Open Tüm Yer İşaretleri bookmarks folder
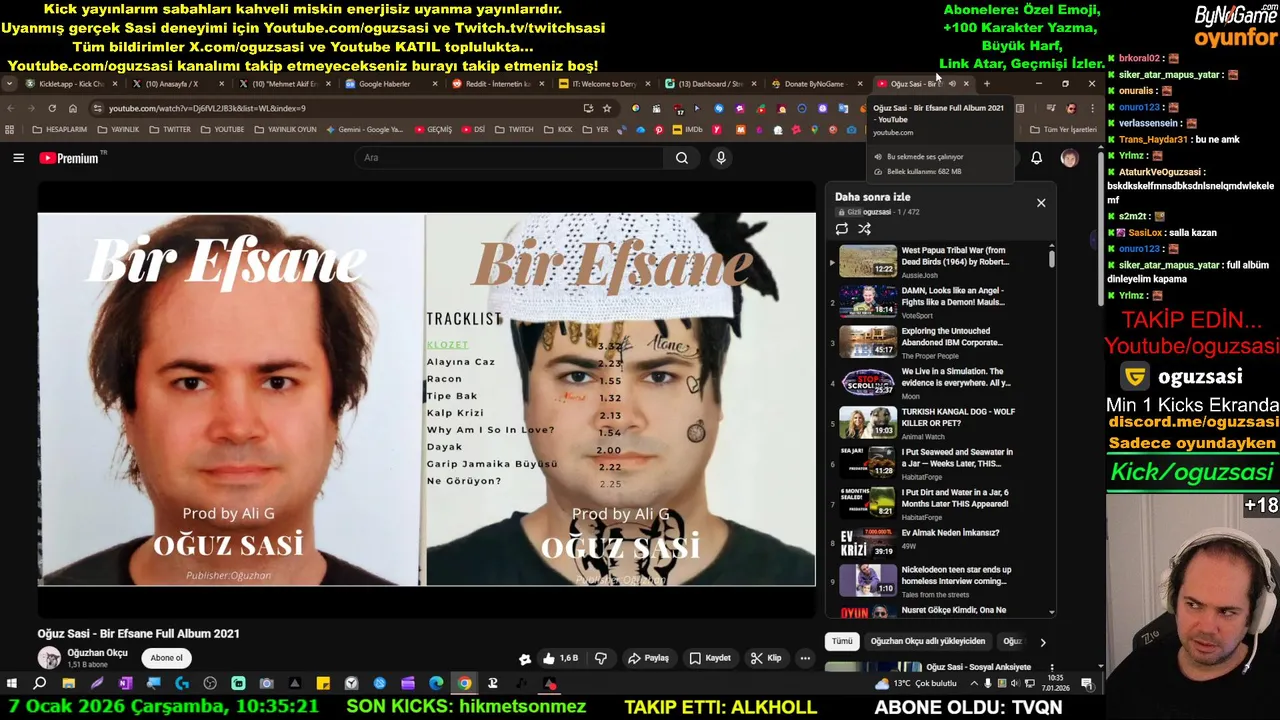 click(1063, 130)
